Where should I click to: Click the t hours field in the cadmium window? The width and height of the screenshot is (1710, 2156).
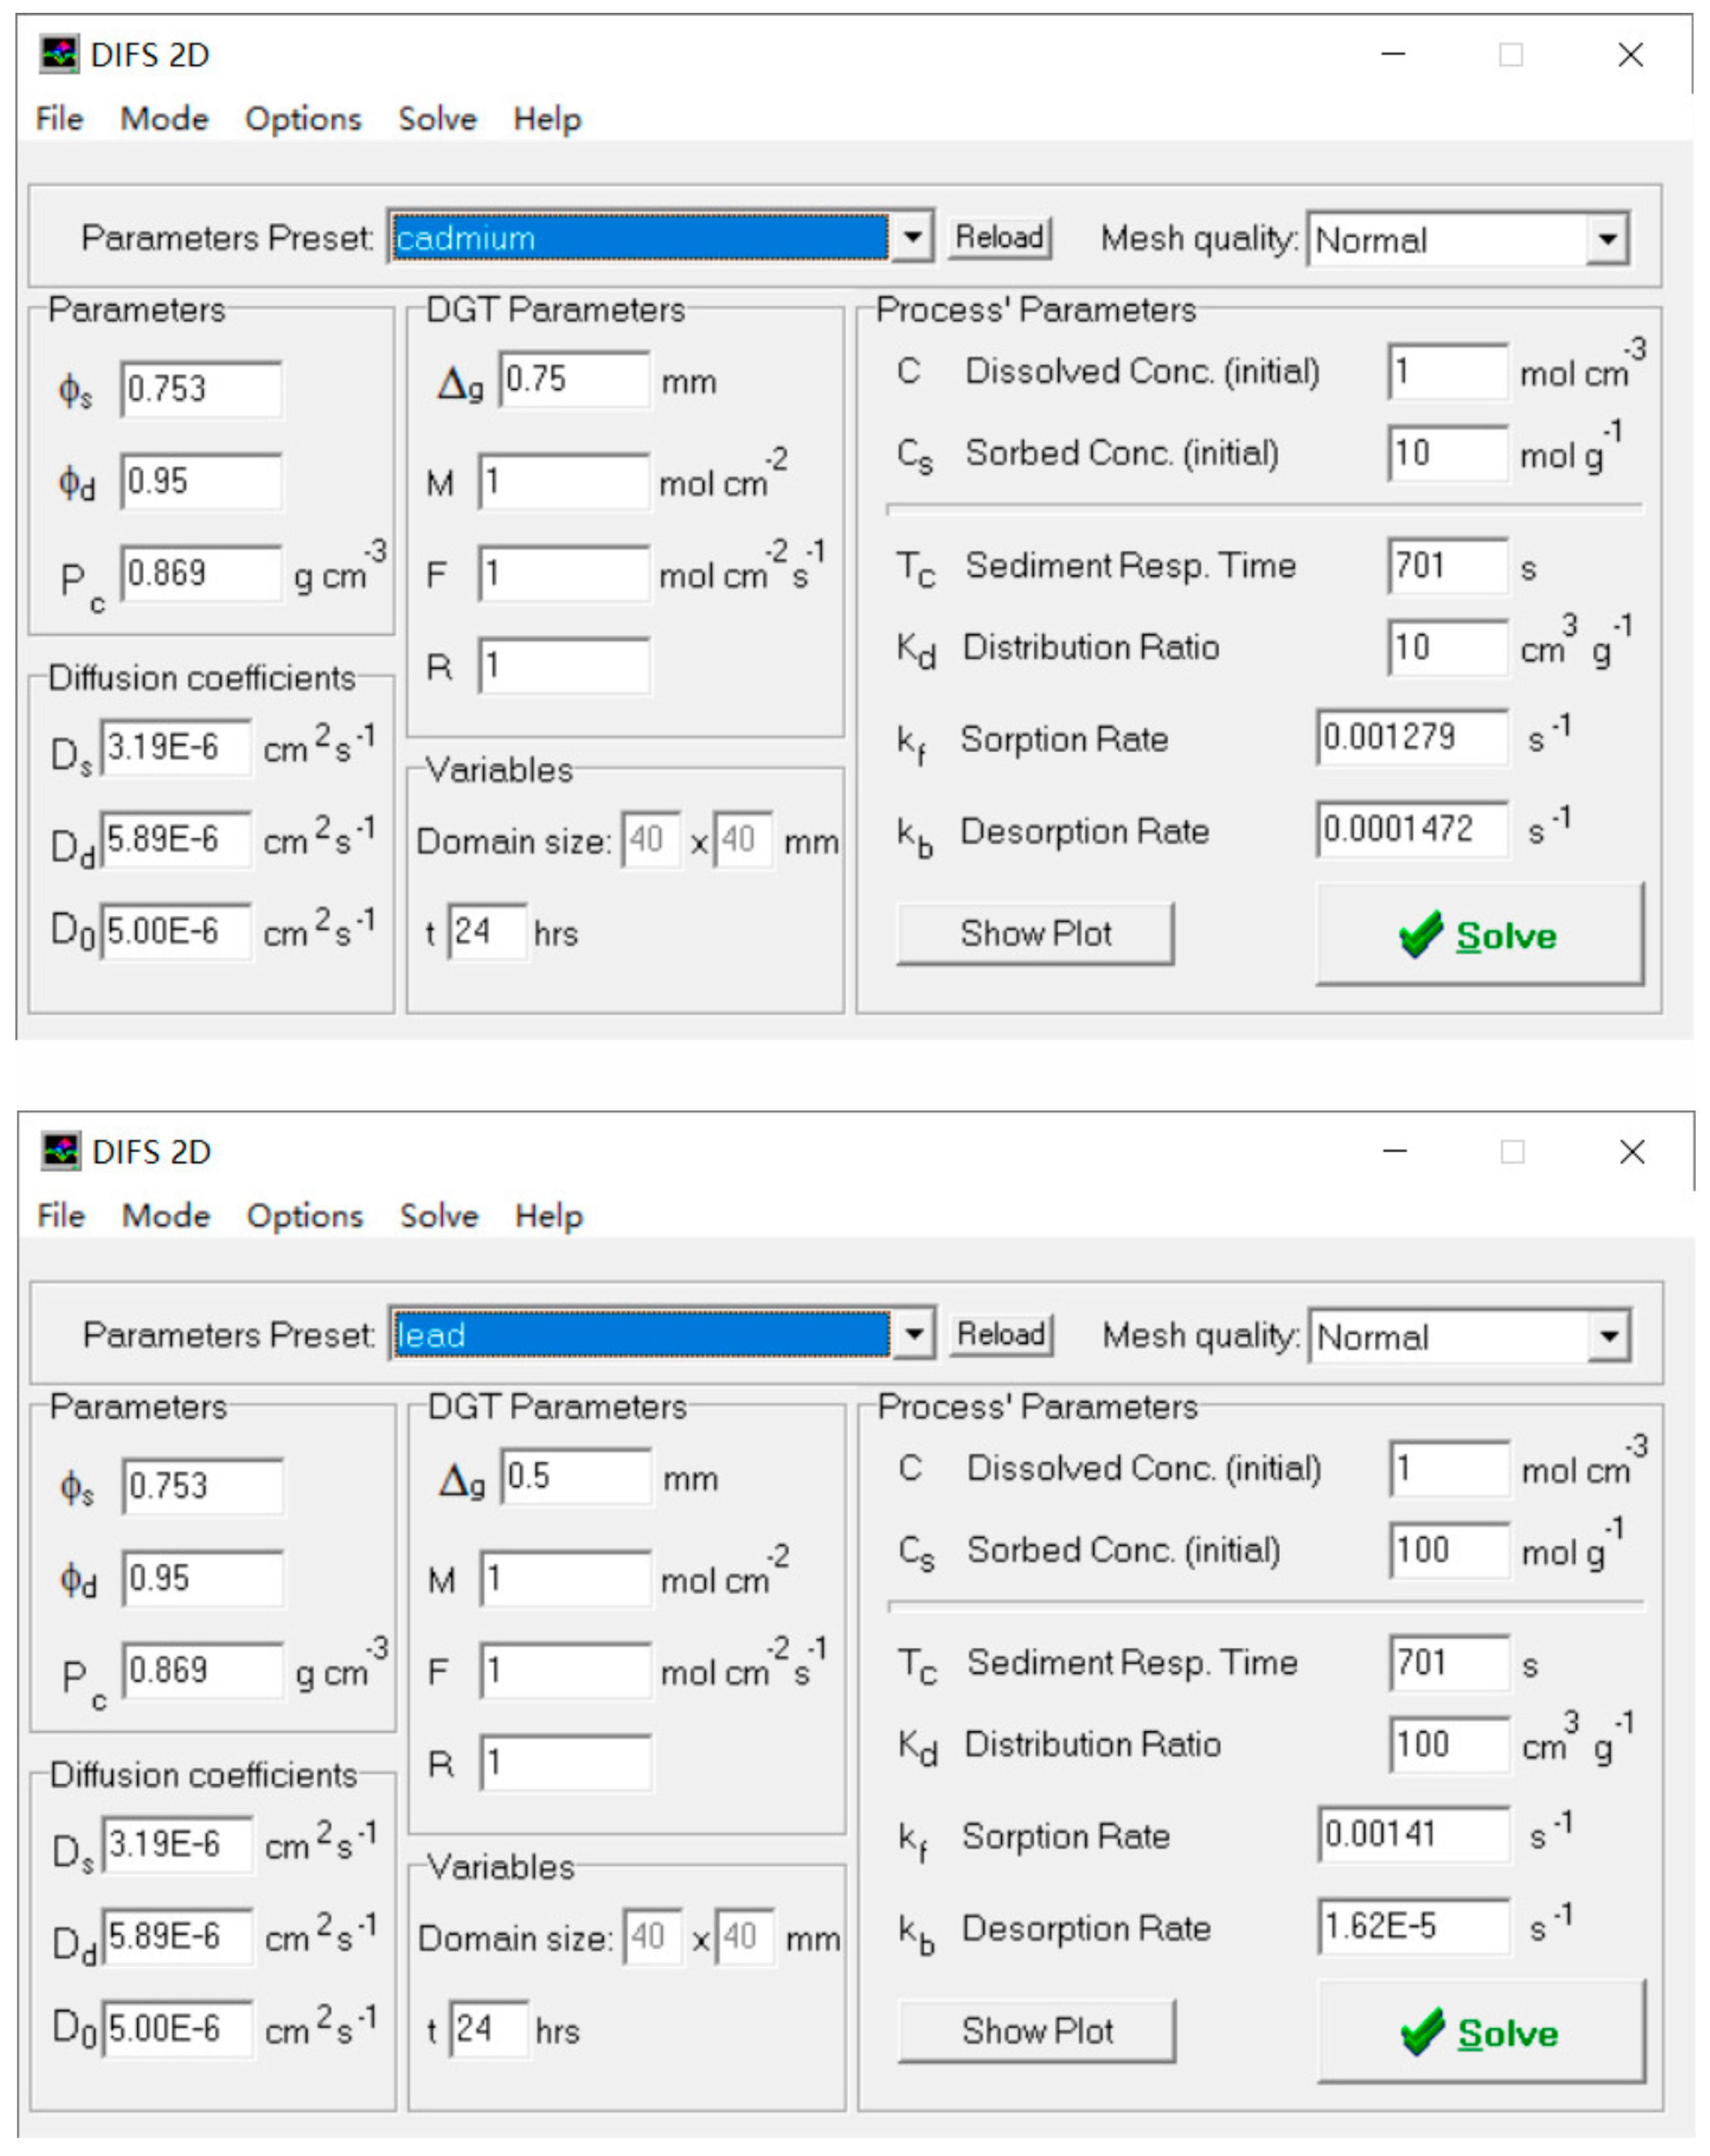487,932
